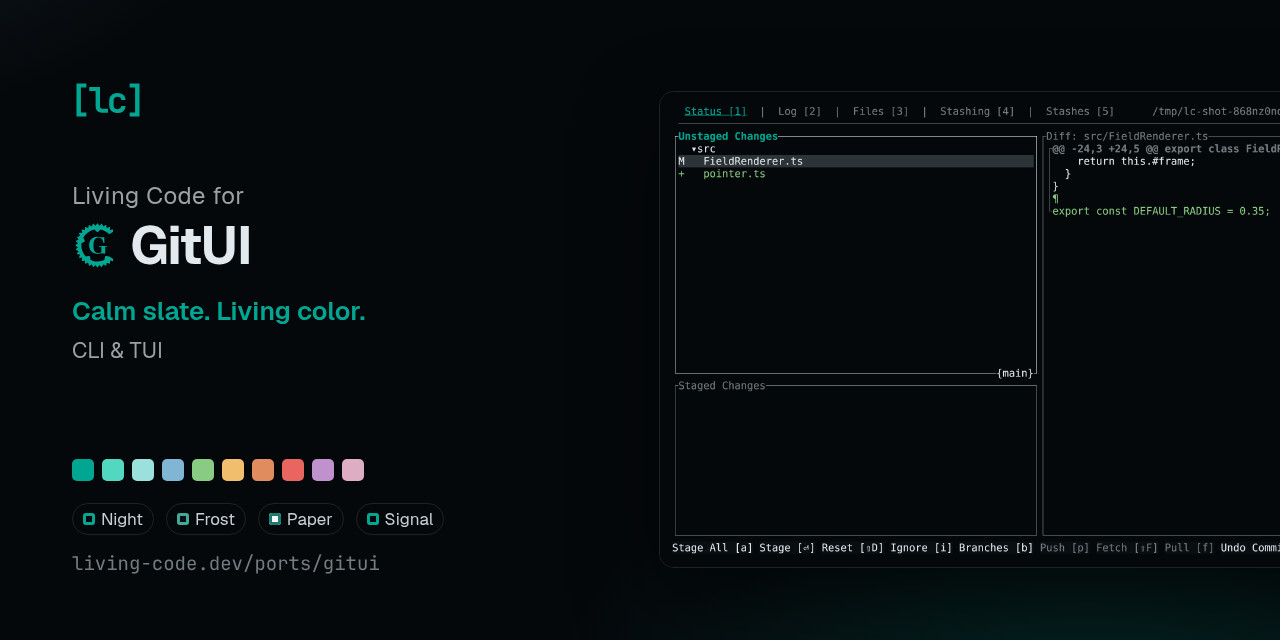Switch to the Status [1] tab

[x=716, y=111]
